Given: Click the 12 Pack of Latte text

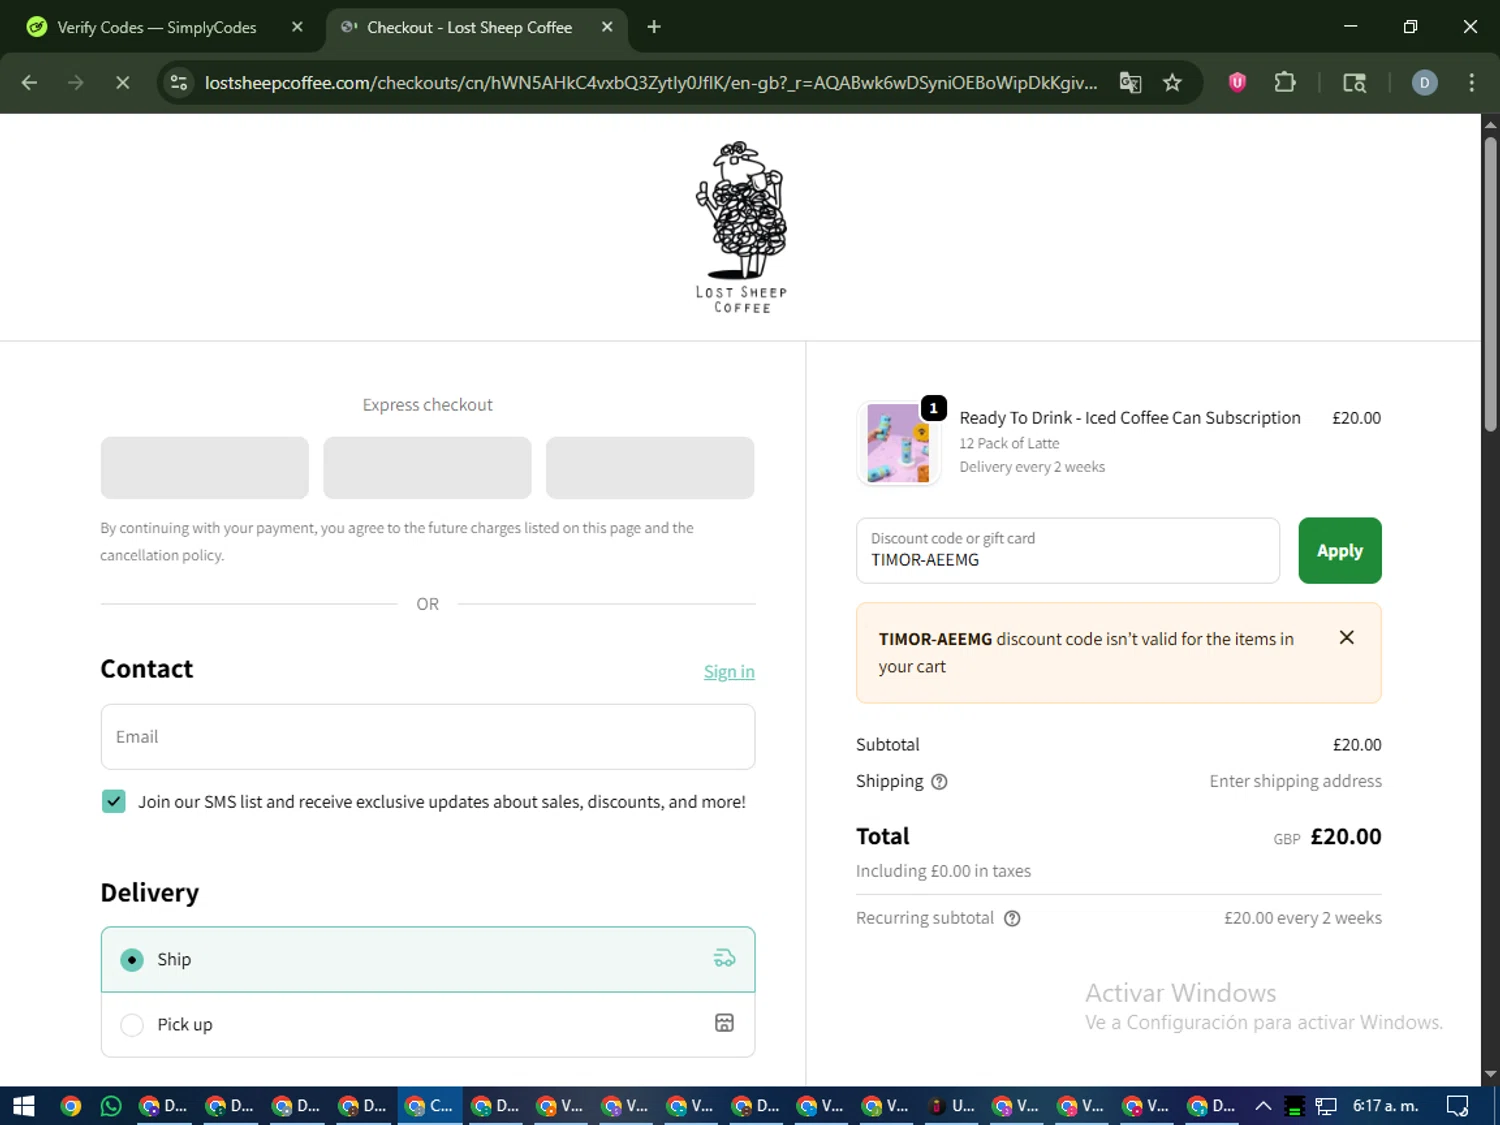Looking at the screenshot, I should (1009, 443).
